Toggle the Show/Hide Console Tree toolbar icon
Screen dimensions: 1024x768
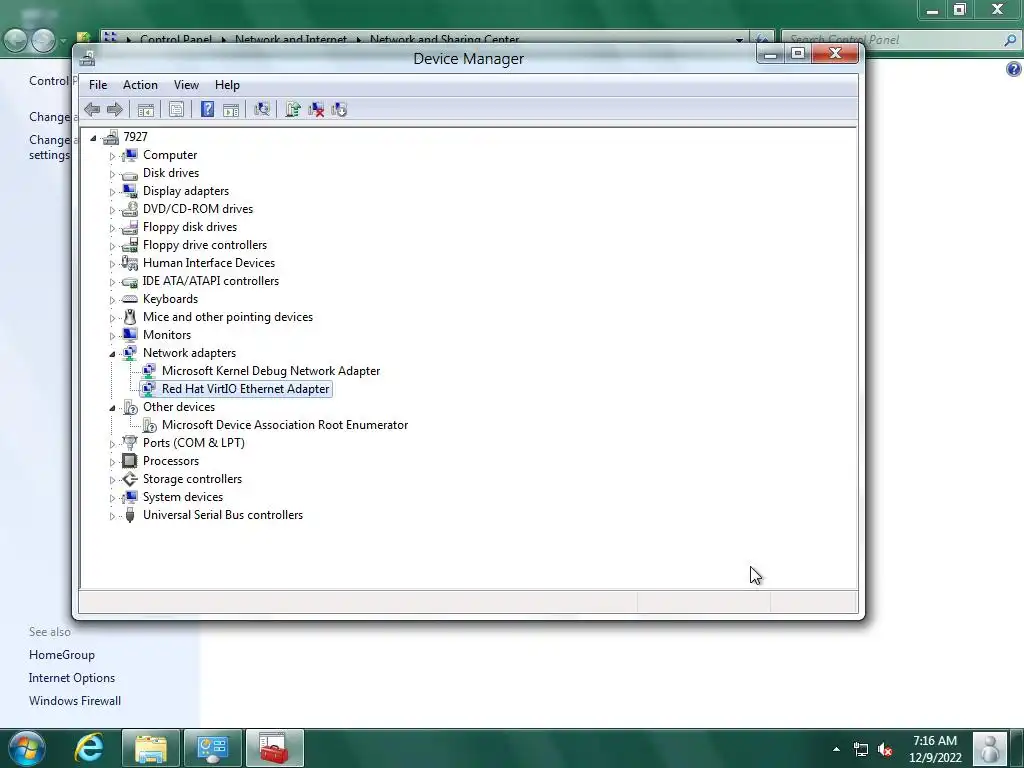146,110
